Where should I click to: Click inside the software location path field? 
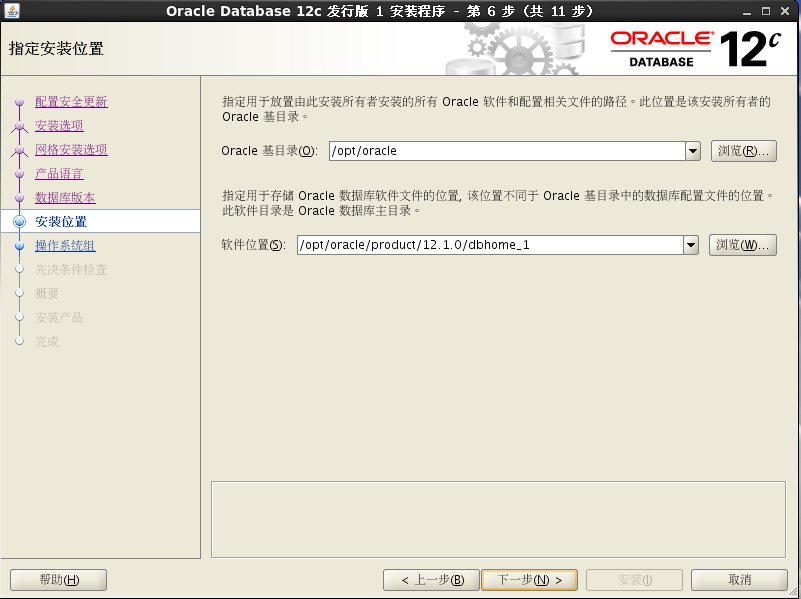click(490, 245)
